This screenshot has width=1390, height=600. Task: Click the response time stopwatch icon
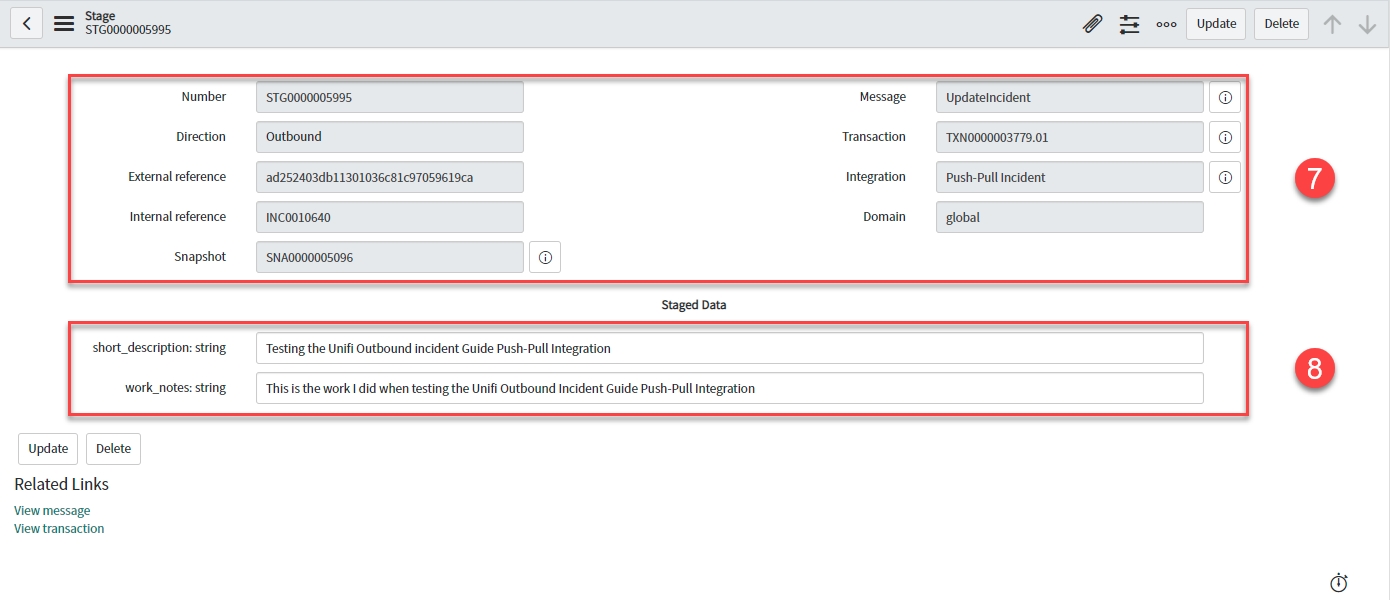[1339, 582]
